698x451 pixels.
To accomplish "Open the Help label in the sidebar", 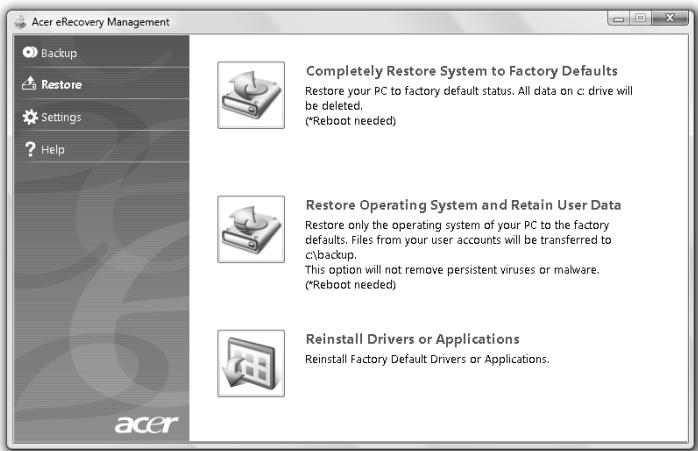I will (52, 150).
